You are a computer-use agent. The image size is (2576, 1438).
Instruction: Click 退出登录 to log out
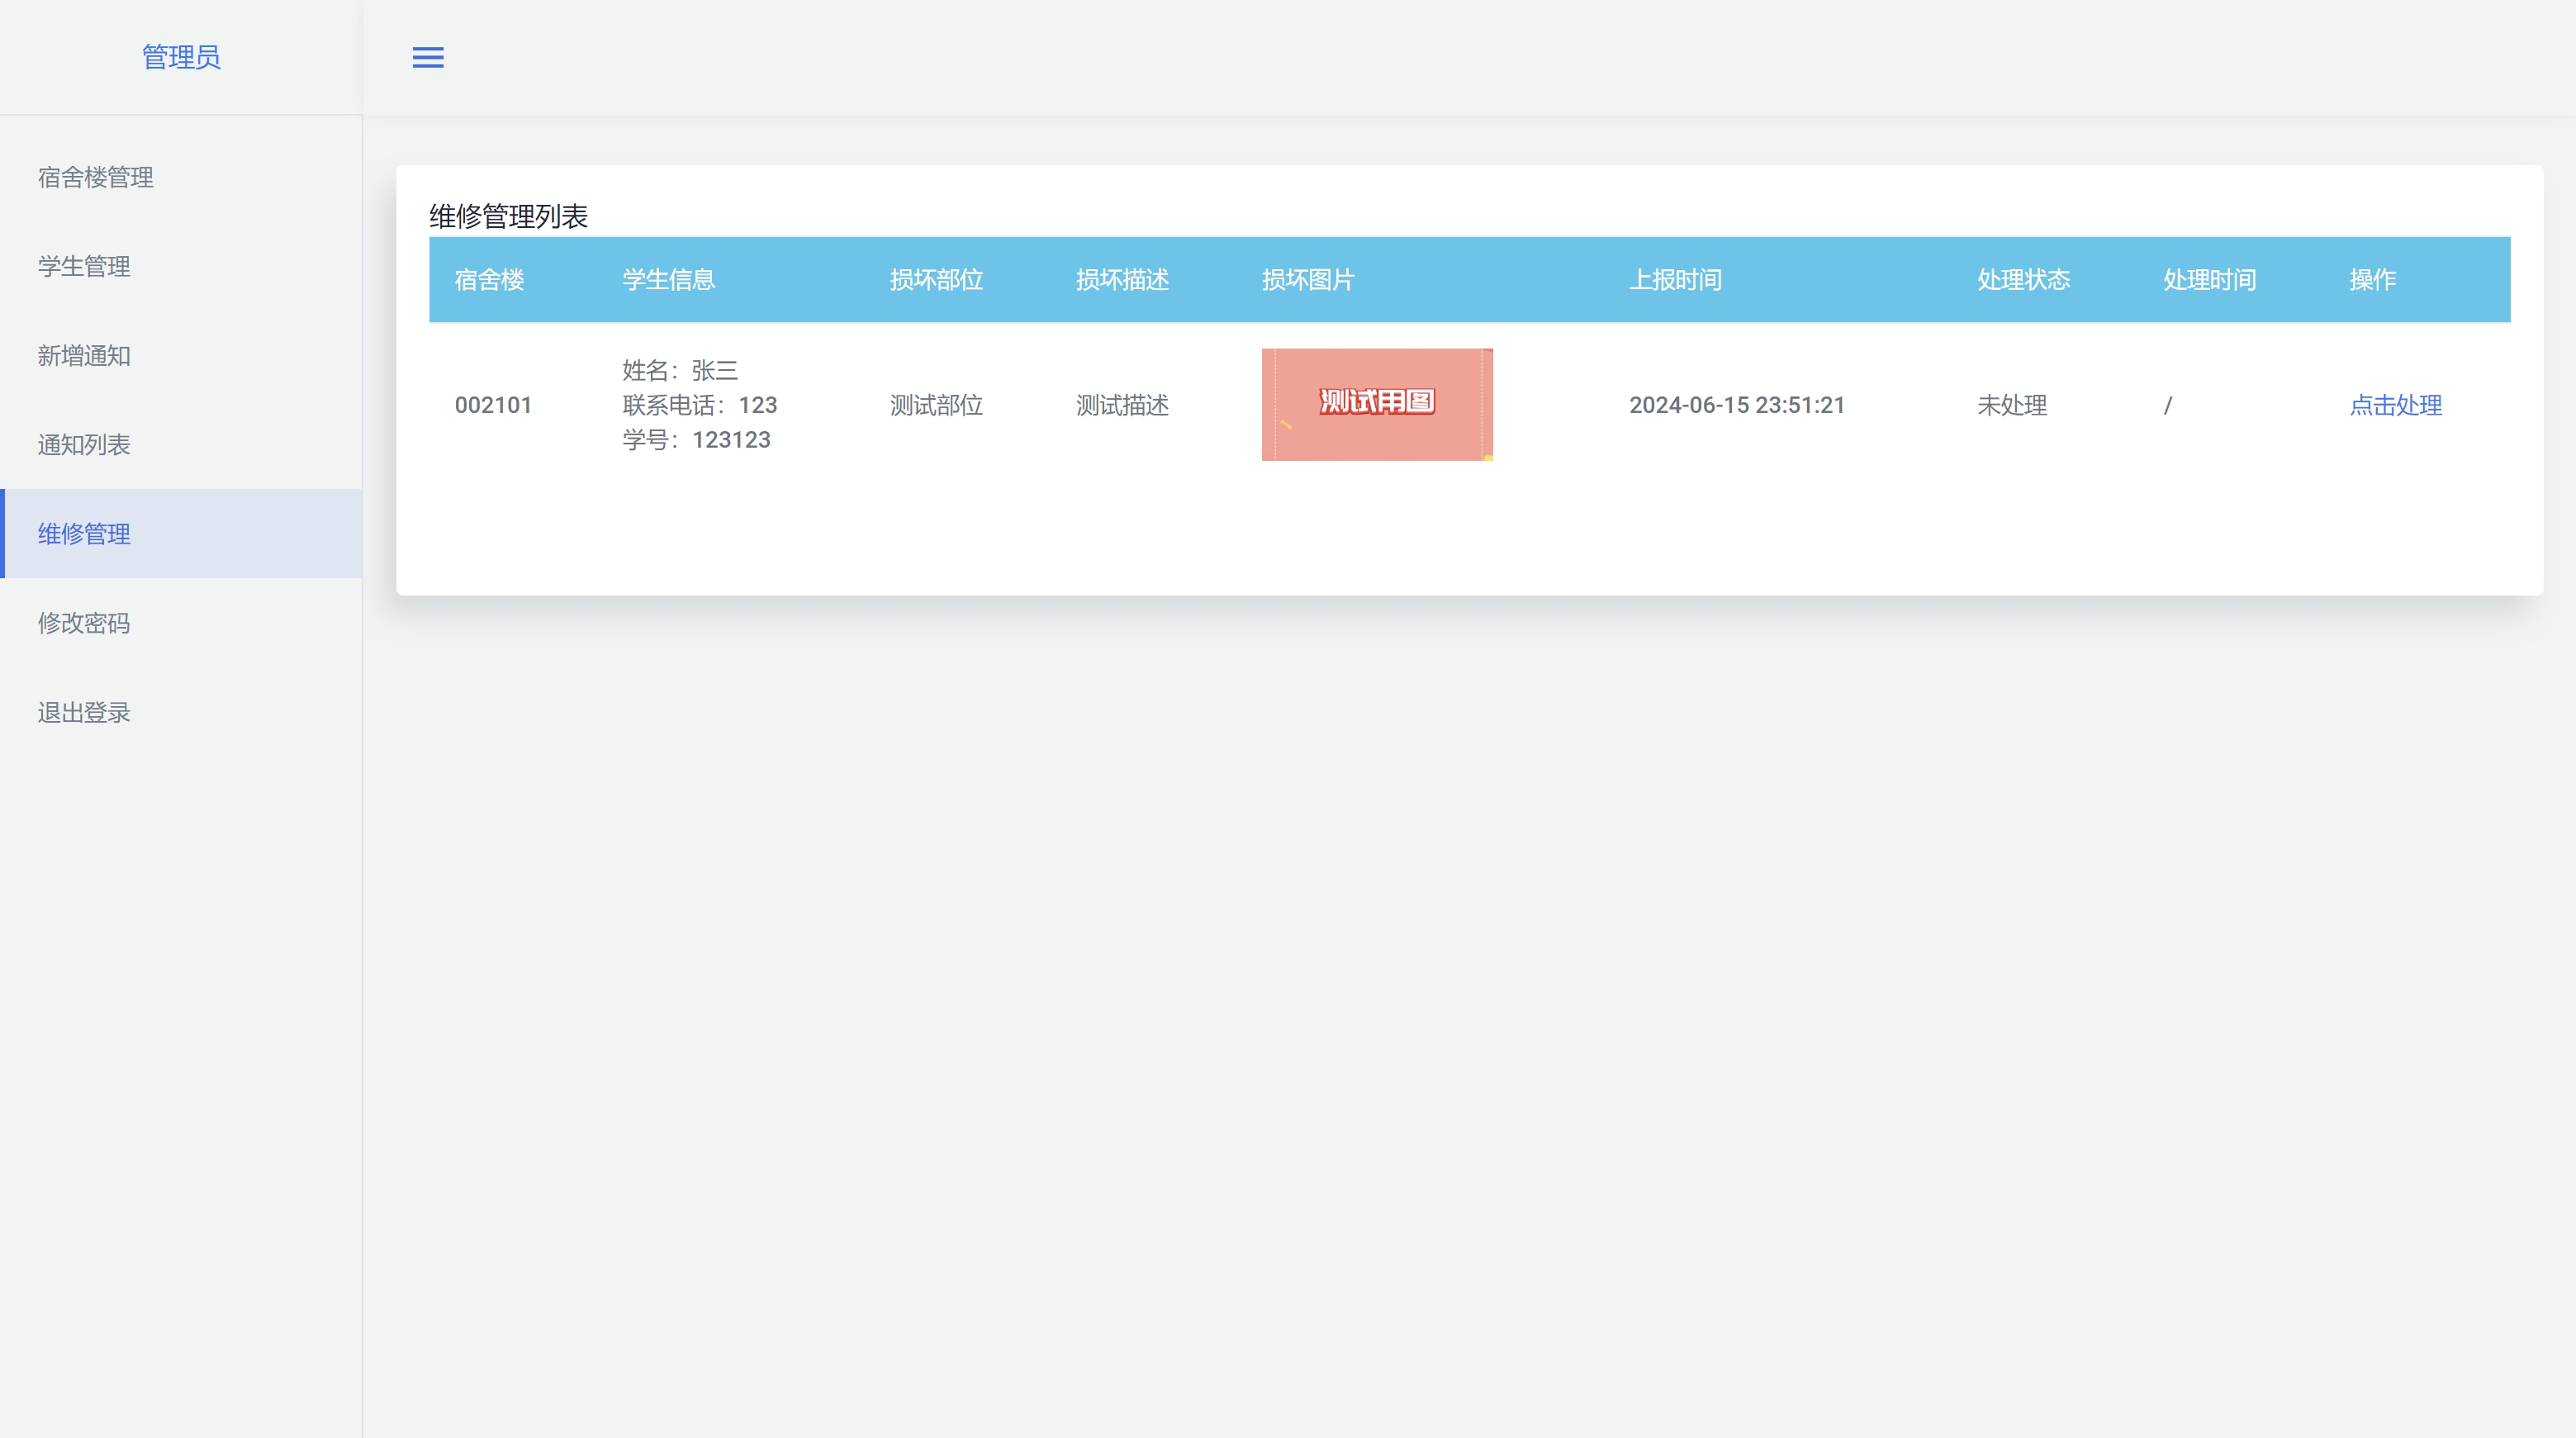(x=84, y=712)
